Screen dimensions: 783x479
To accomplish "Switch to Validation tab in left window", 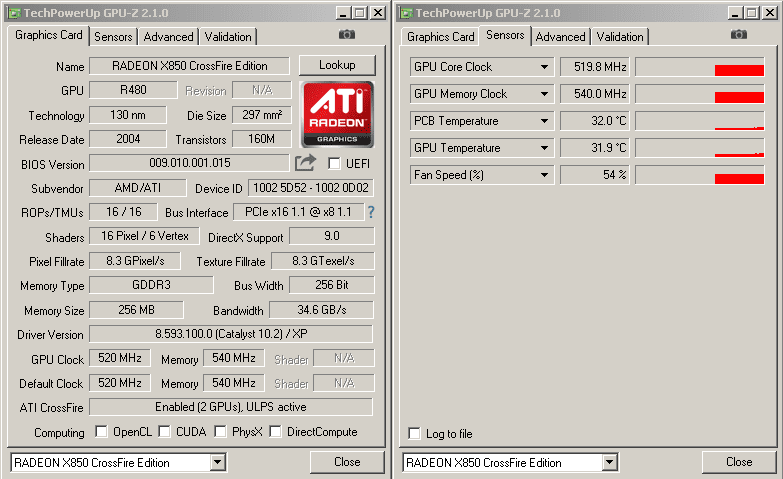I will [228, 37].
